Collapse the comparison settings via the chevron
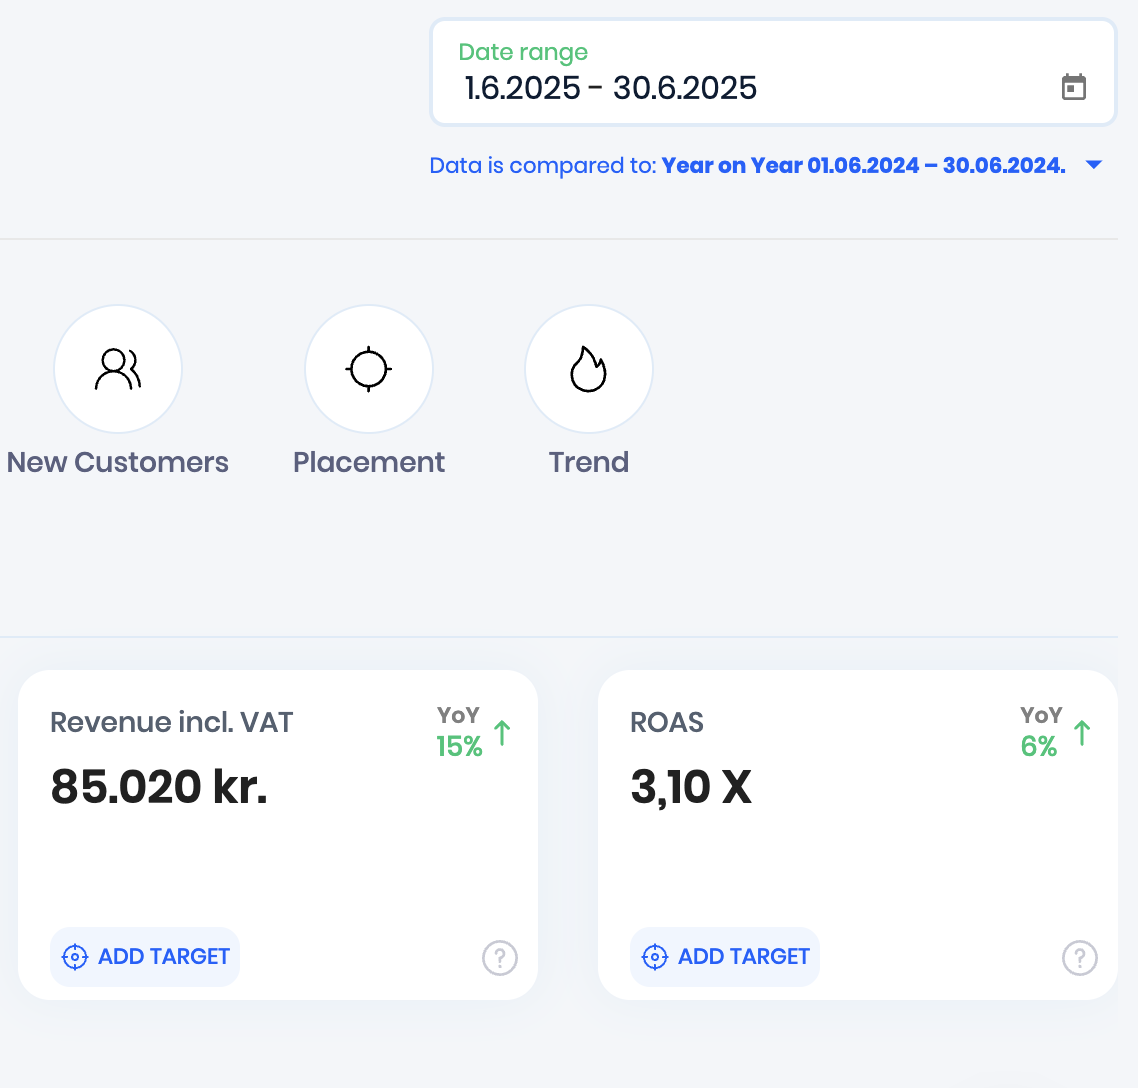Image resolution: width=1138 pixels, height=1088 pixels. (1093, 165)
